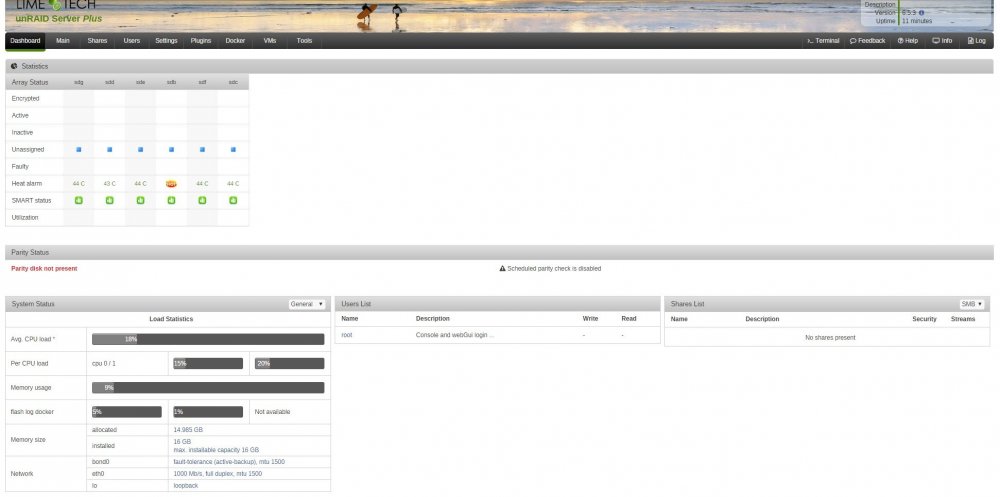Click the root user link
This screenshot has width=1000, height=497.
point(347,335)
